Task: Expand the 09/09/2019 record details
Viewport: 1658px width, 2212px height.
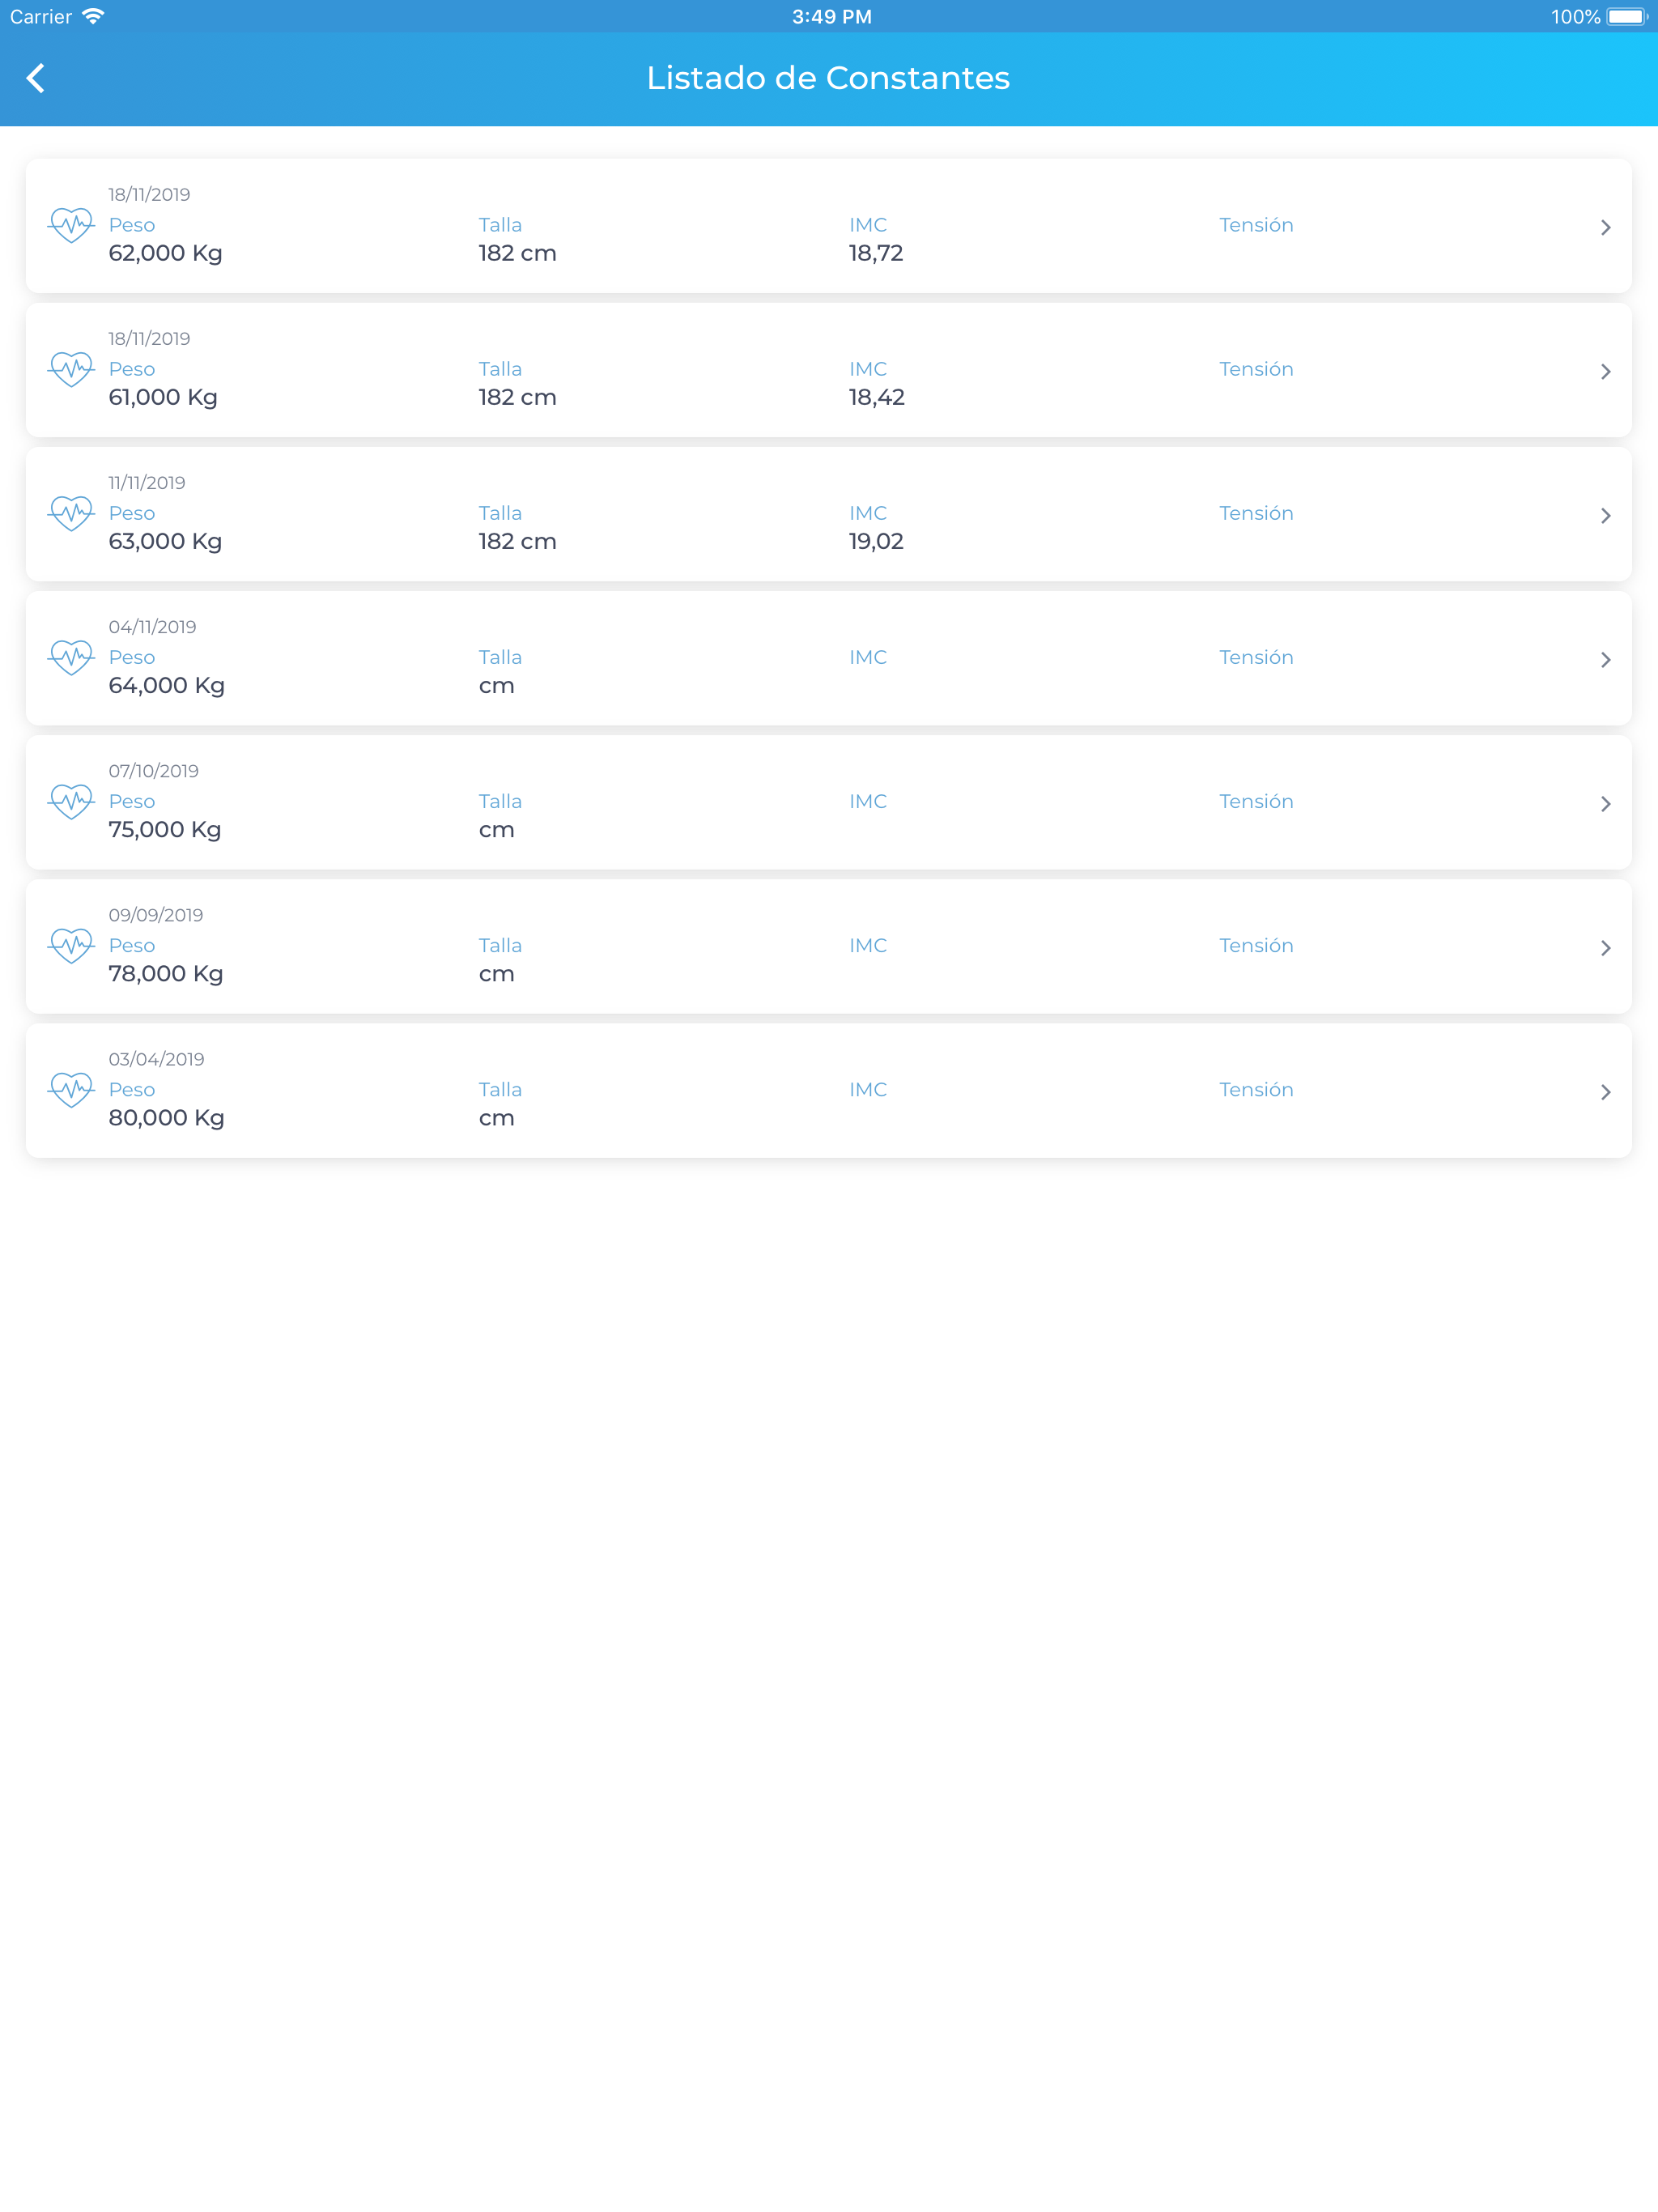Action: (x=1607, y=947)
